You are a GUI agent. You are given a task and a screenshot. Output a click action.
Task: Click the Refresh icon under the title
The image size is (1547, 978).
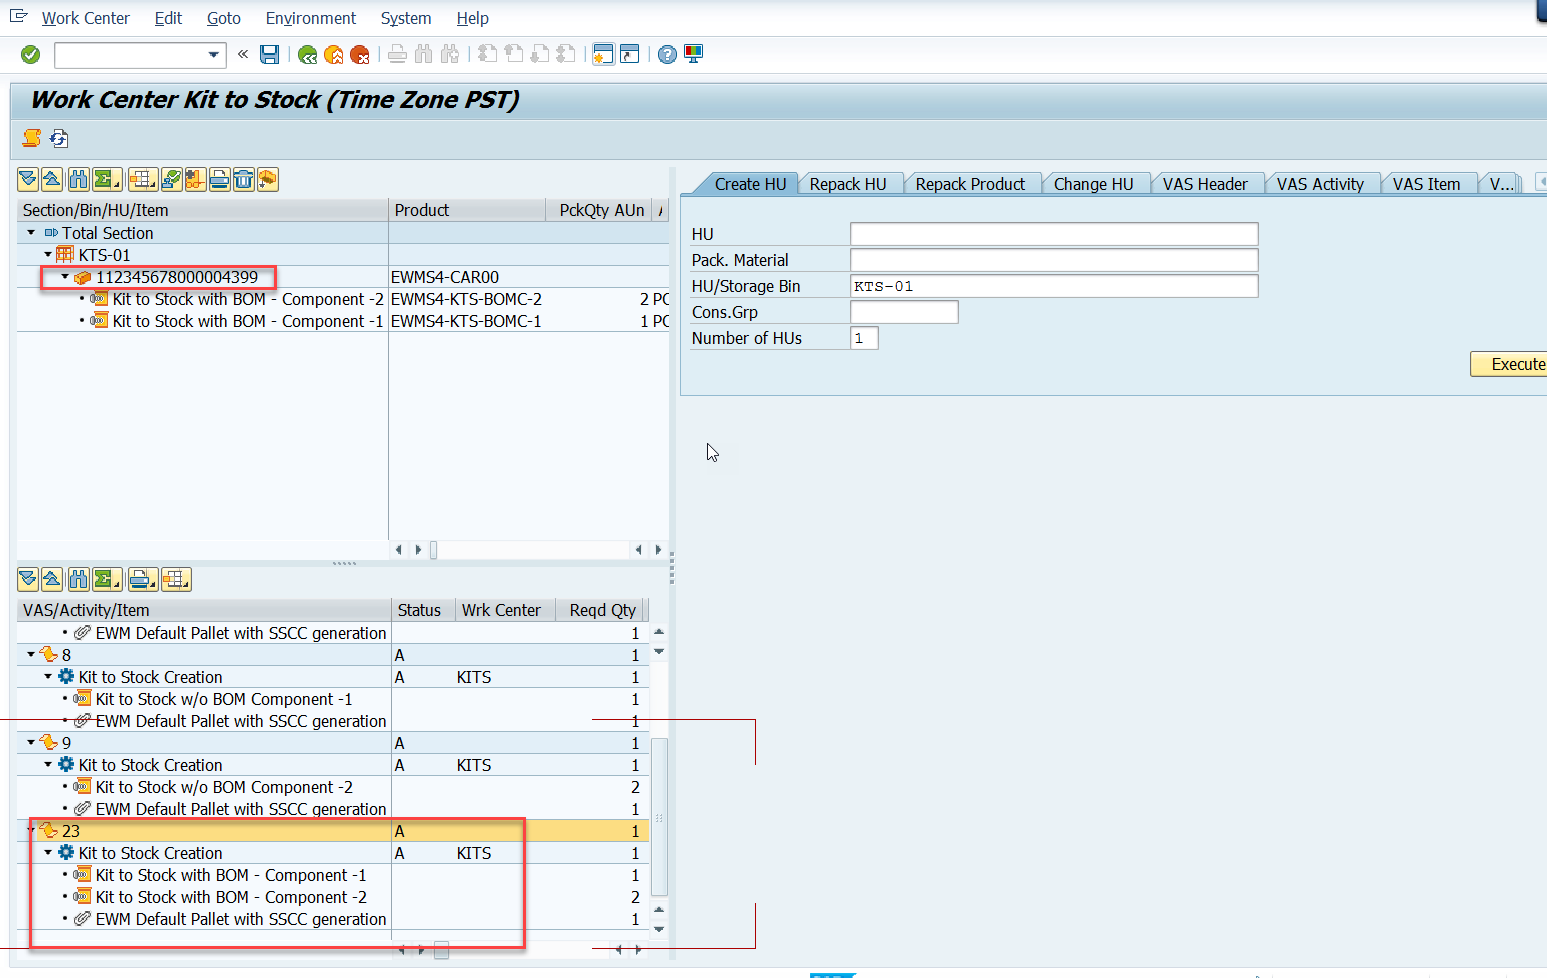tap(59, 138)
